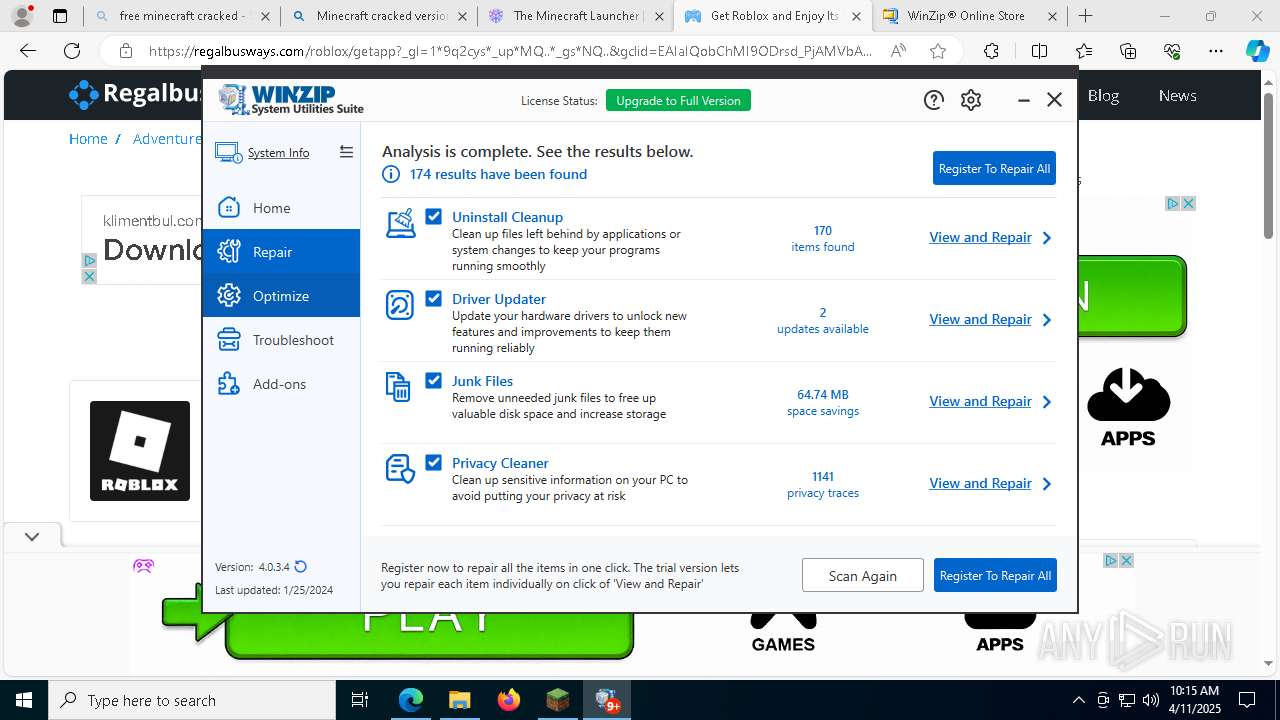Open Copilot icon in Edge
1280x720 pixels.
[x=1257, y=51]
